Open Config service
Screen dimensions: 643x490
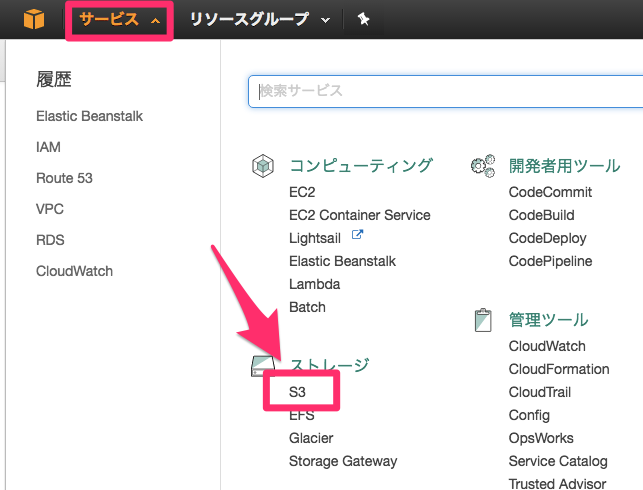(529, 415)
